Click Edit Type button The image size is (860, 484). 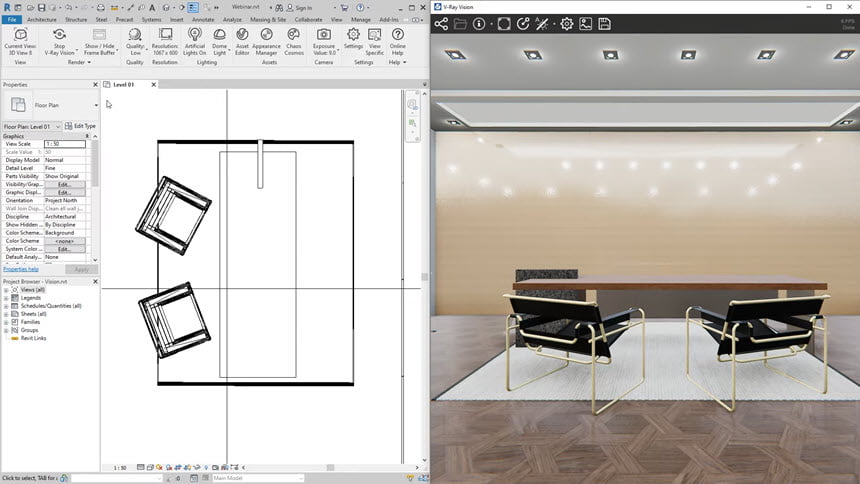[x=80, y=126]
